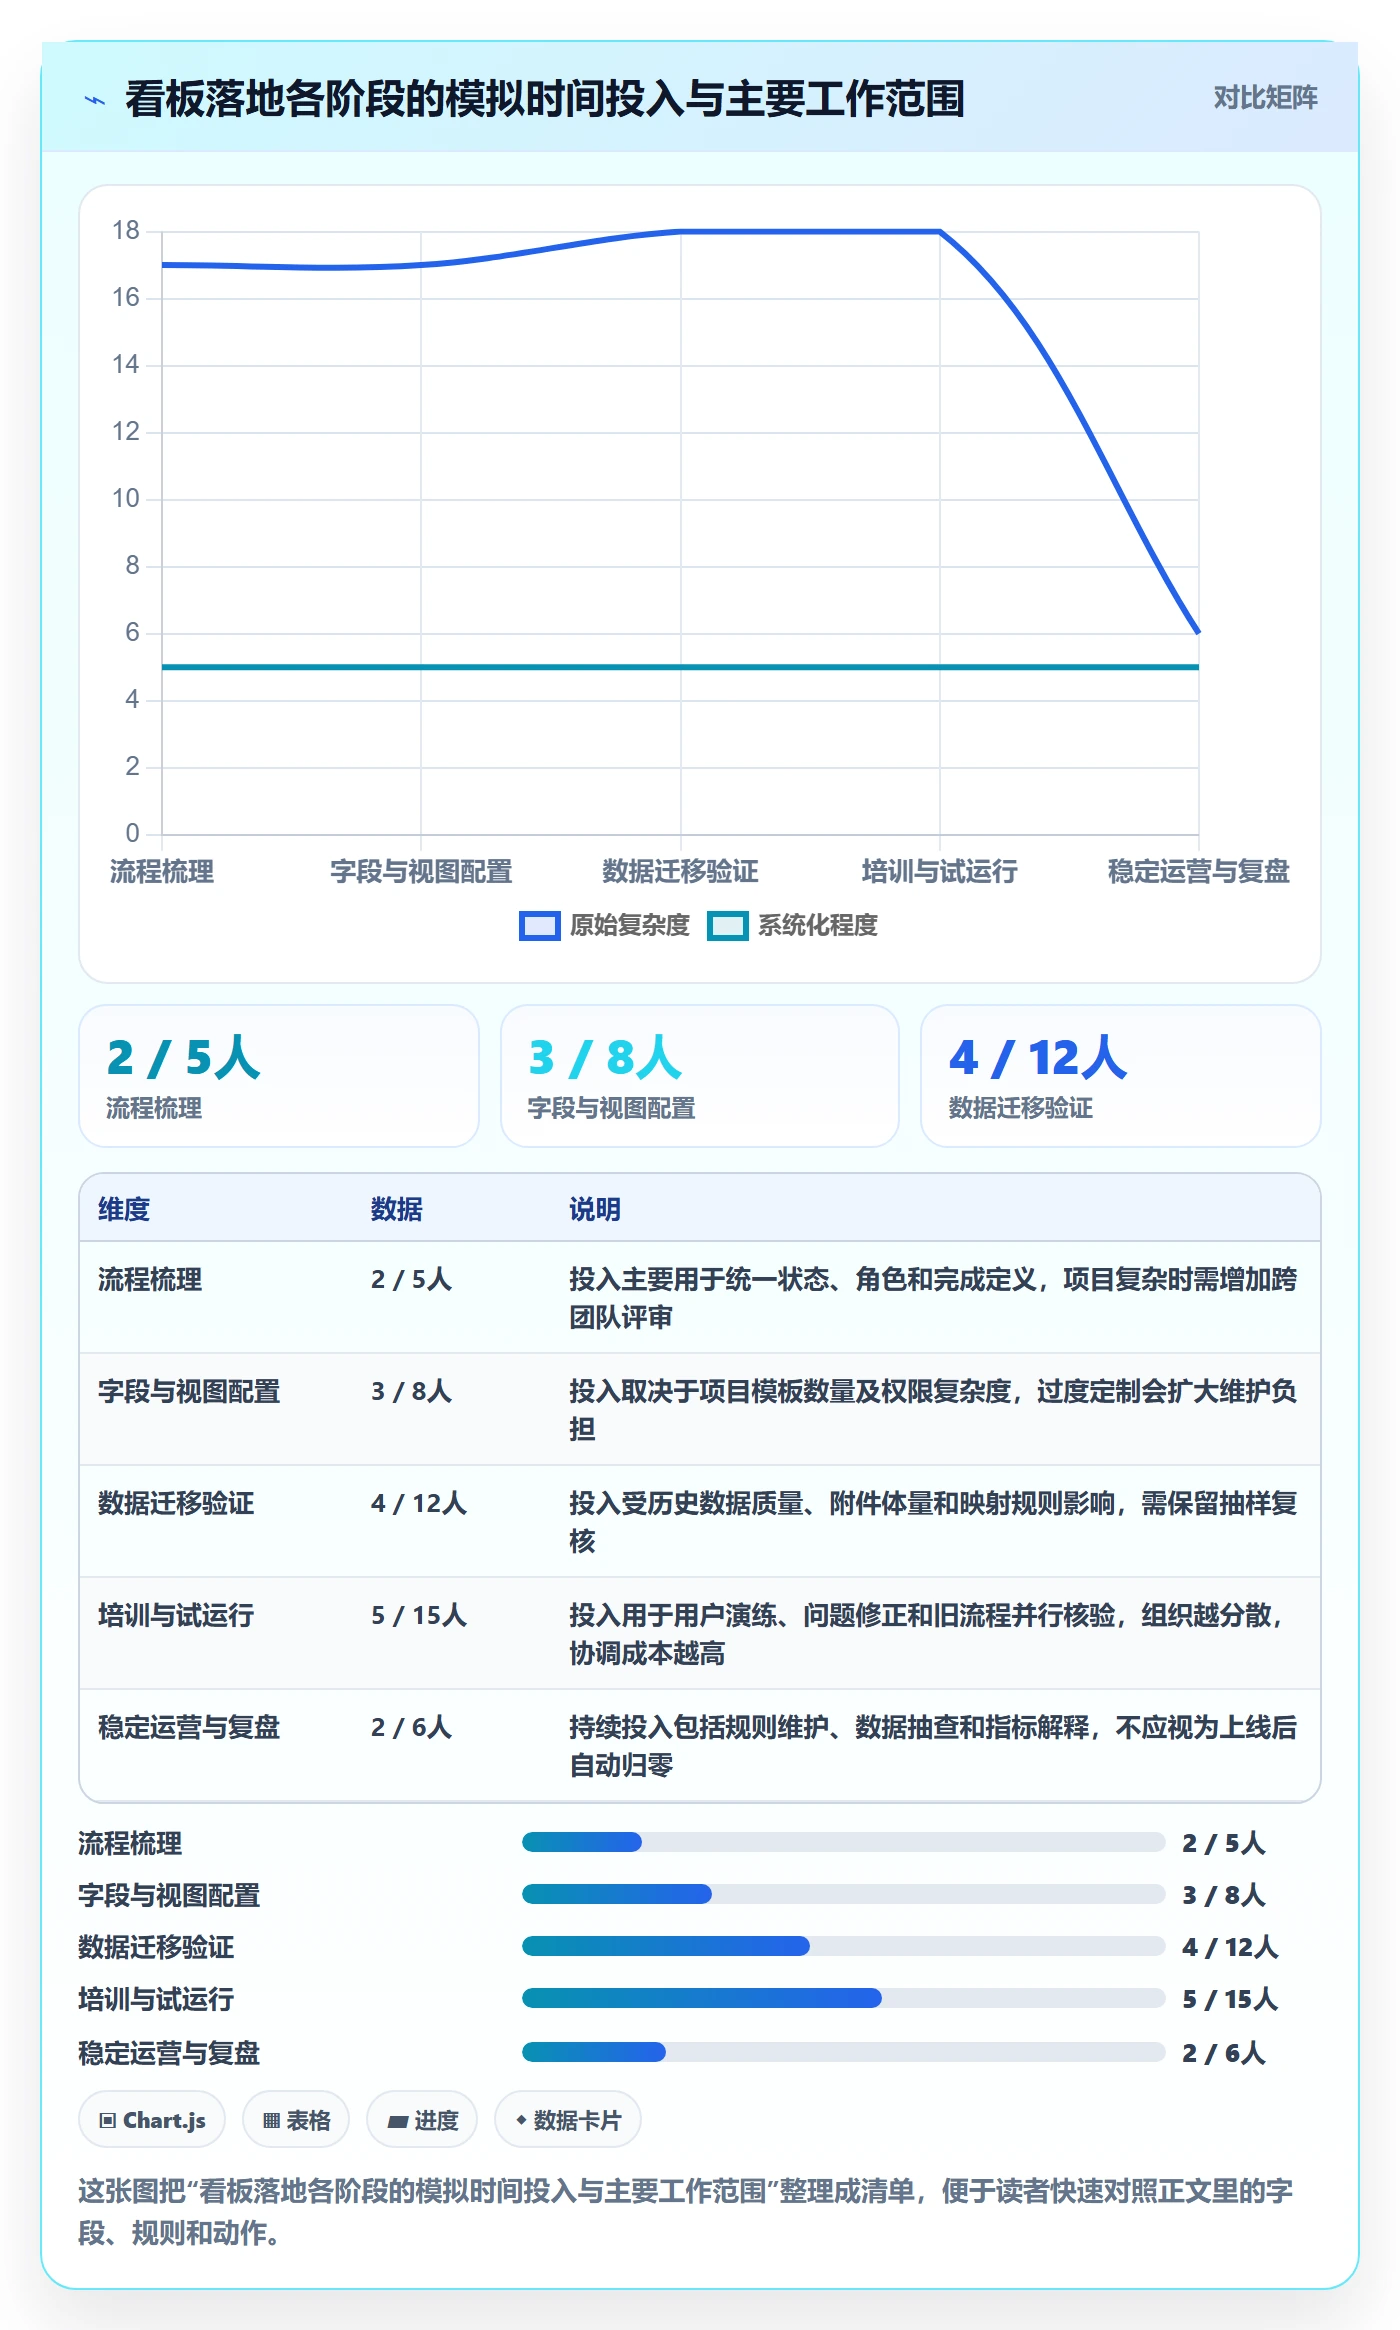1400x2330 pixels.
Task: Click the 稳定运营与复盘 x-axis label on chart
Action: click(x=1199, y=871)
